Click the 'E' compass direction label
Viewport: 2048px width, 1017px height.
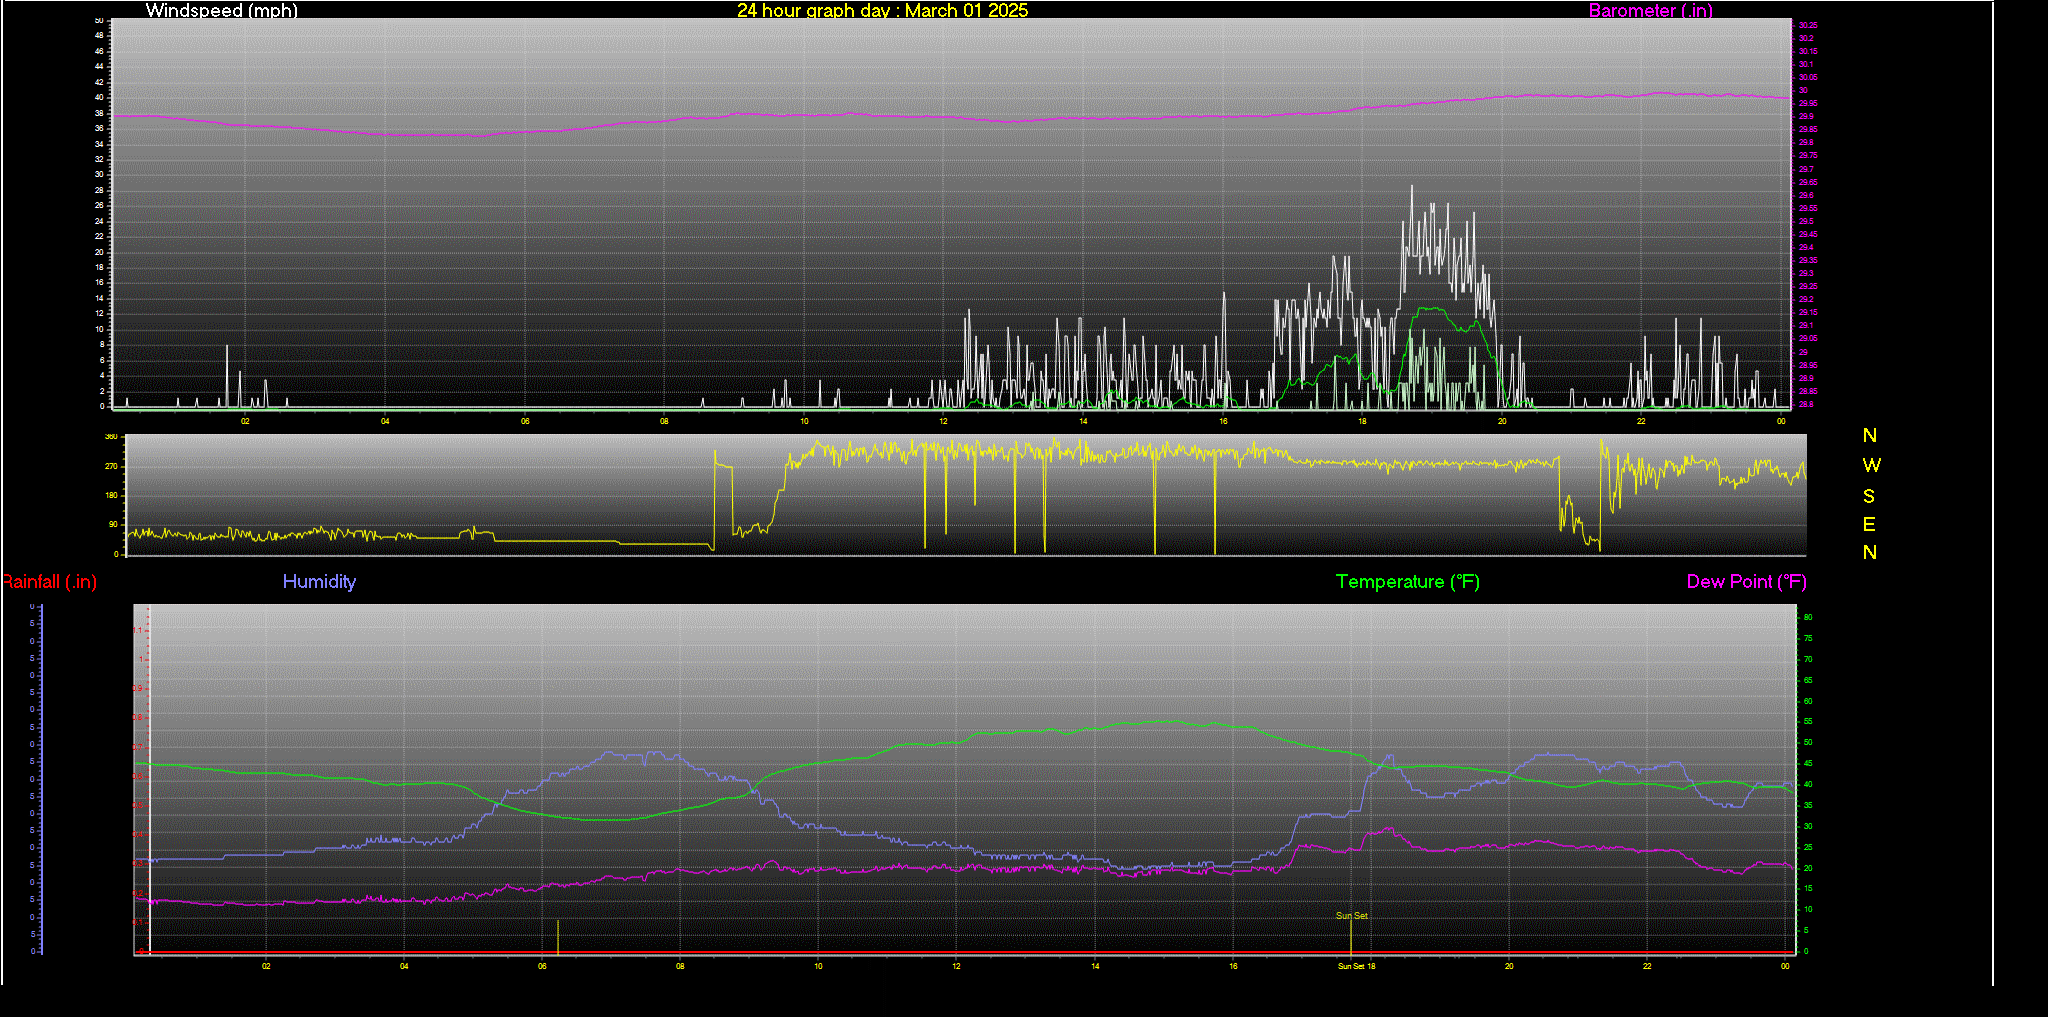tap(1869, 524)
